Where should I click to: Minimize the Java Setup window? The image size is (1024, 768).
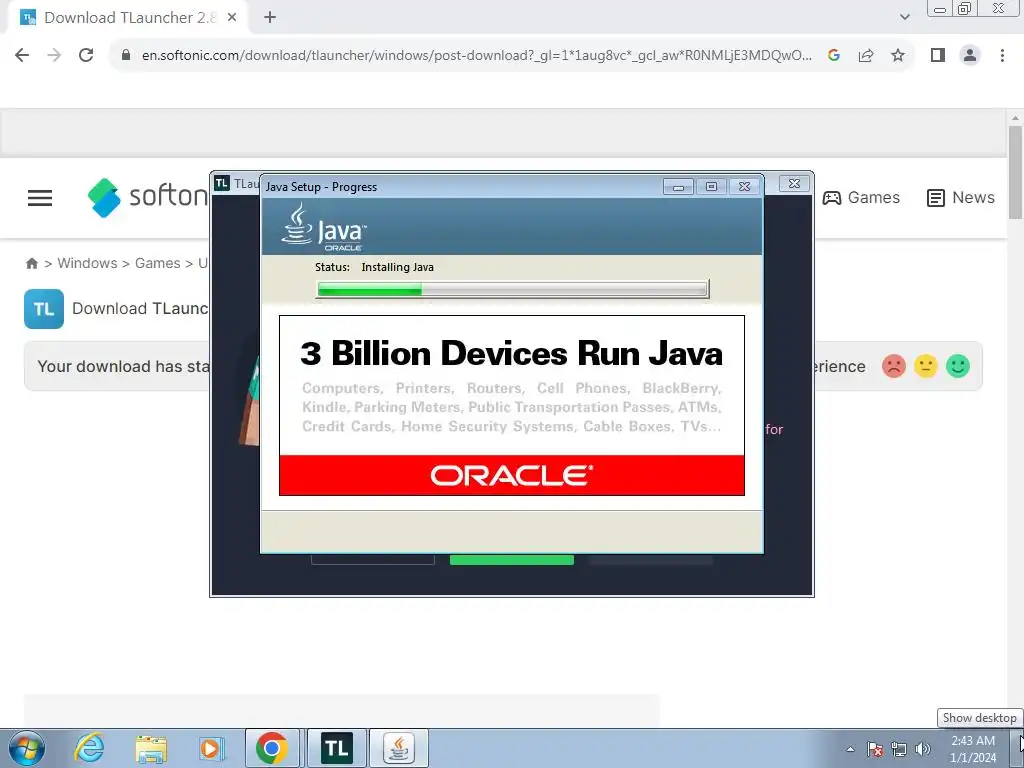[679, 187]
